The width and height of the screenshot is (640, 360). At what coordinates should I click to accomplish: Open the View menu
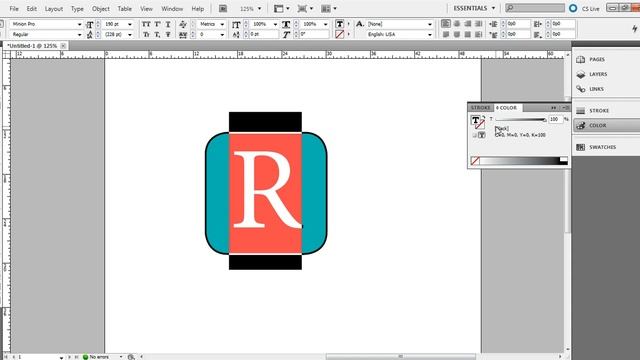(x=146, y=9)
